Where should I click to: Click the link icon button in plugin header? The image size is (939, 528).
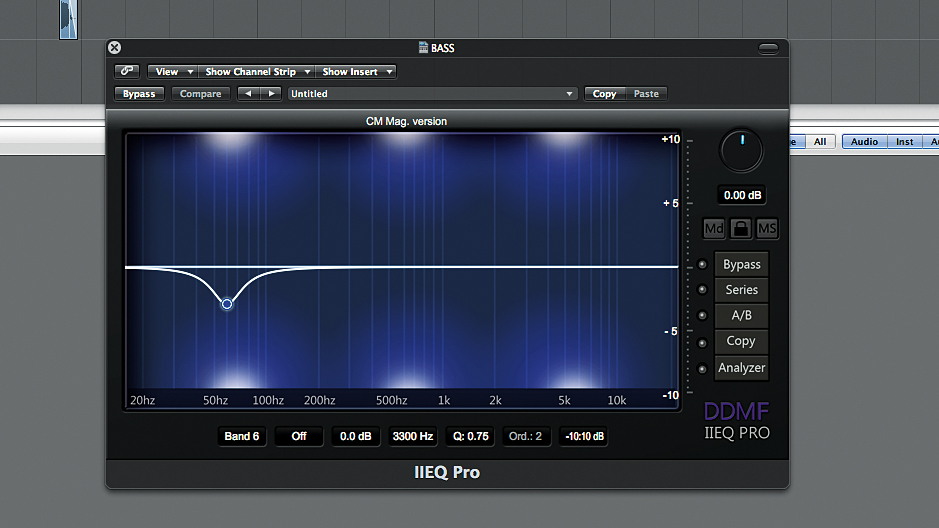(x=127, y=71)
